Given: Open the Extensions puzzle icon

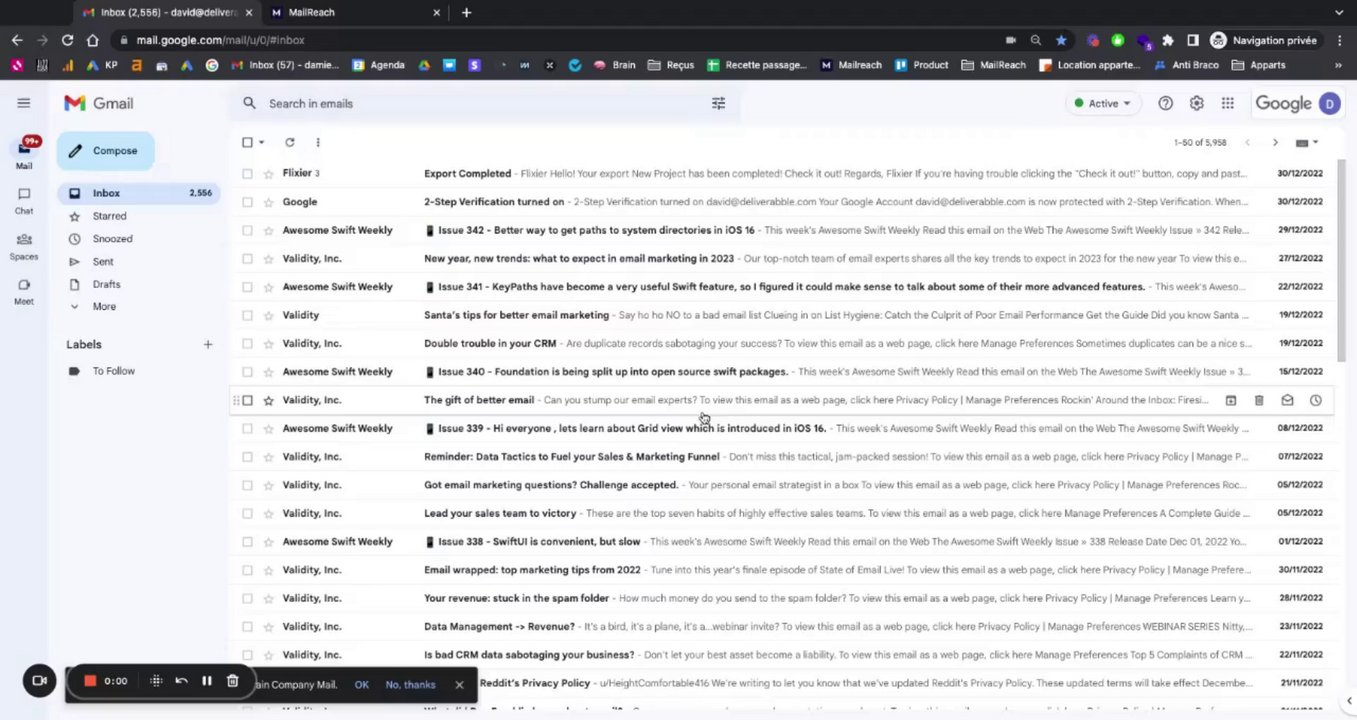Looking at the screenshot, I should [x=1167, y=40].
